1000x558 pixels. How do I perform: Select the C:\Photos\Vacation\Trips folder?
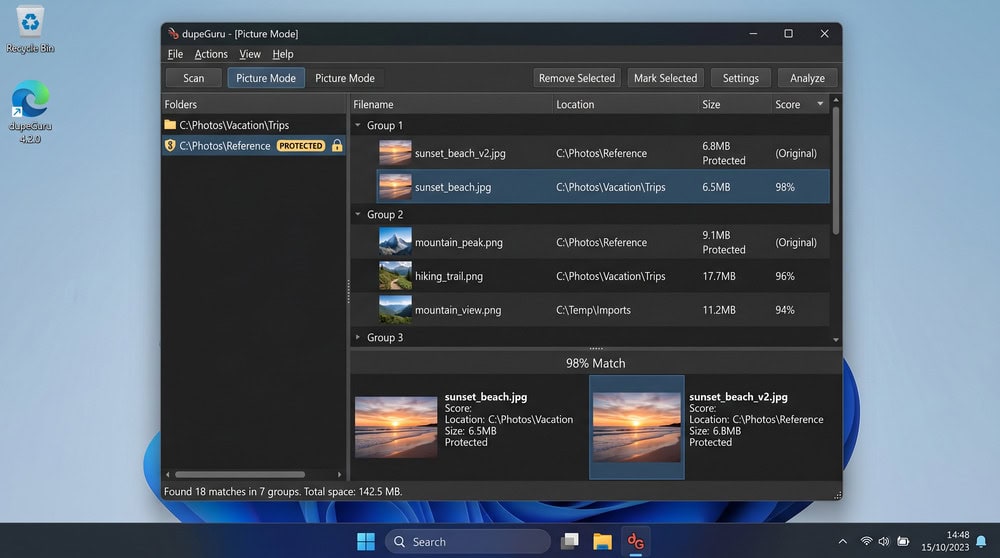point(254,125)
